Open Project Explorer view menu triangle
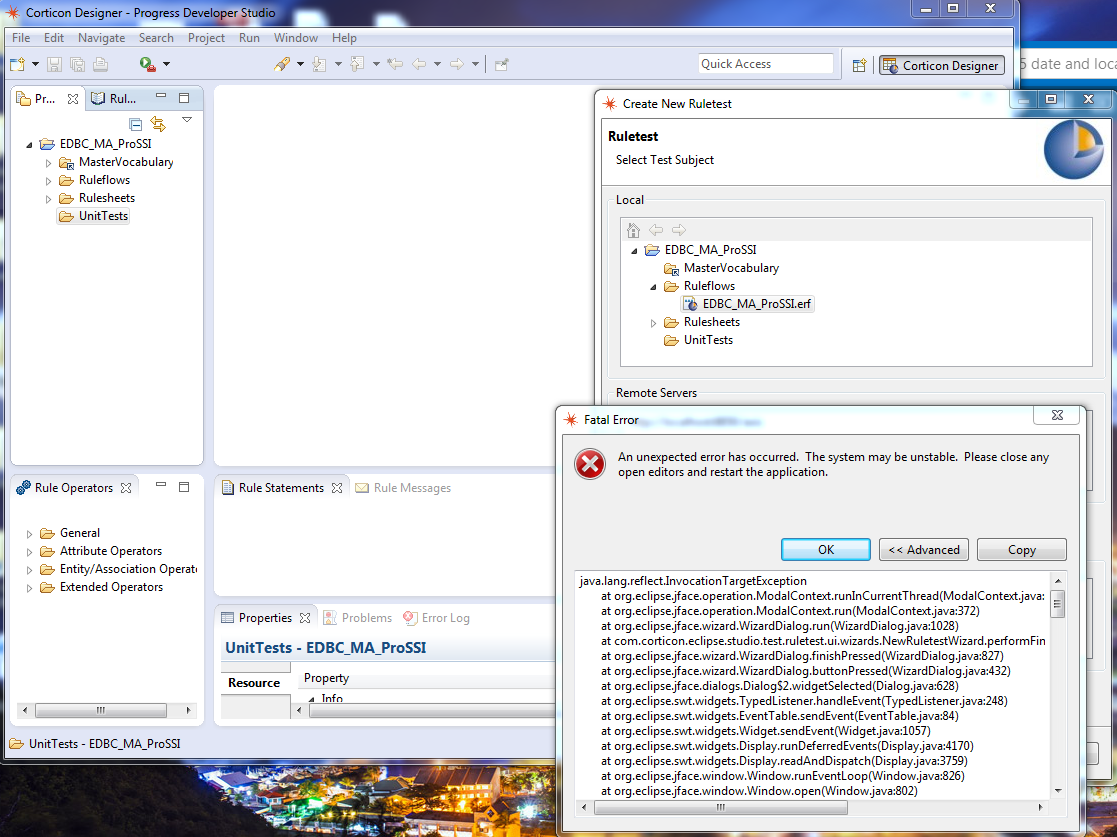Screen dimensions: 1117x837 coord(187,120)
